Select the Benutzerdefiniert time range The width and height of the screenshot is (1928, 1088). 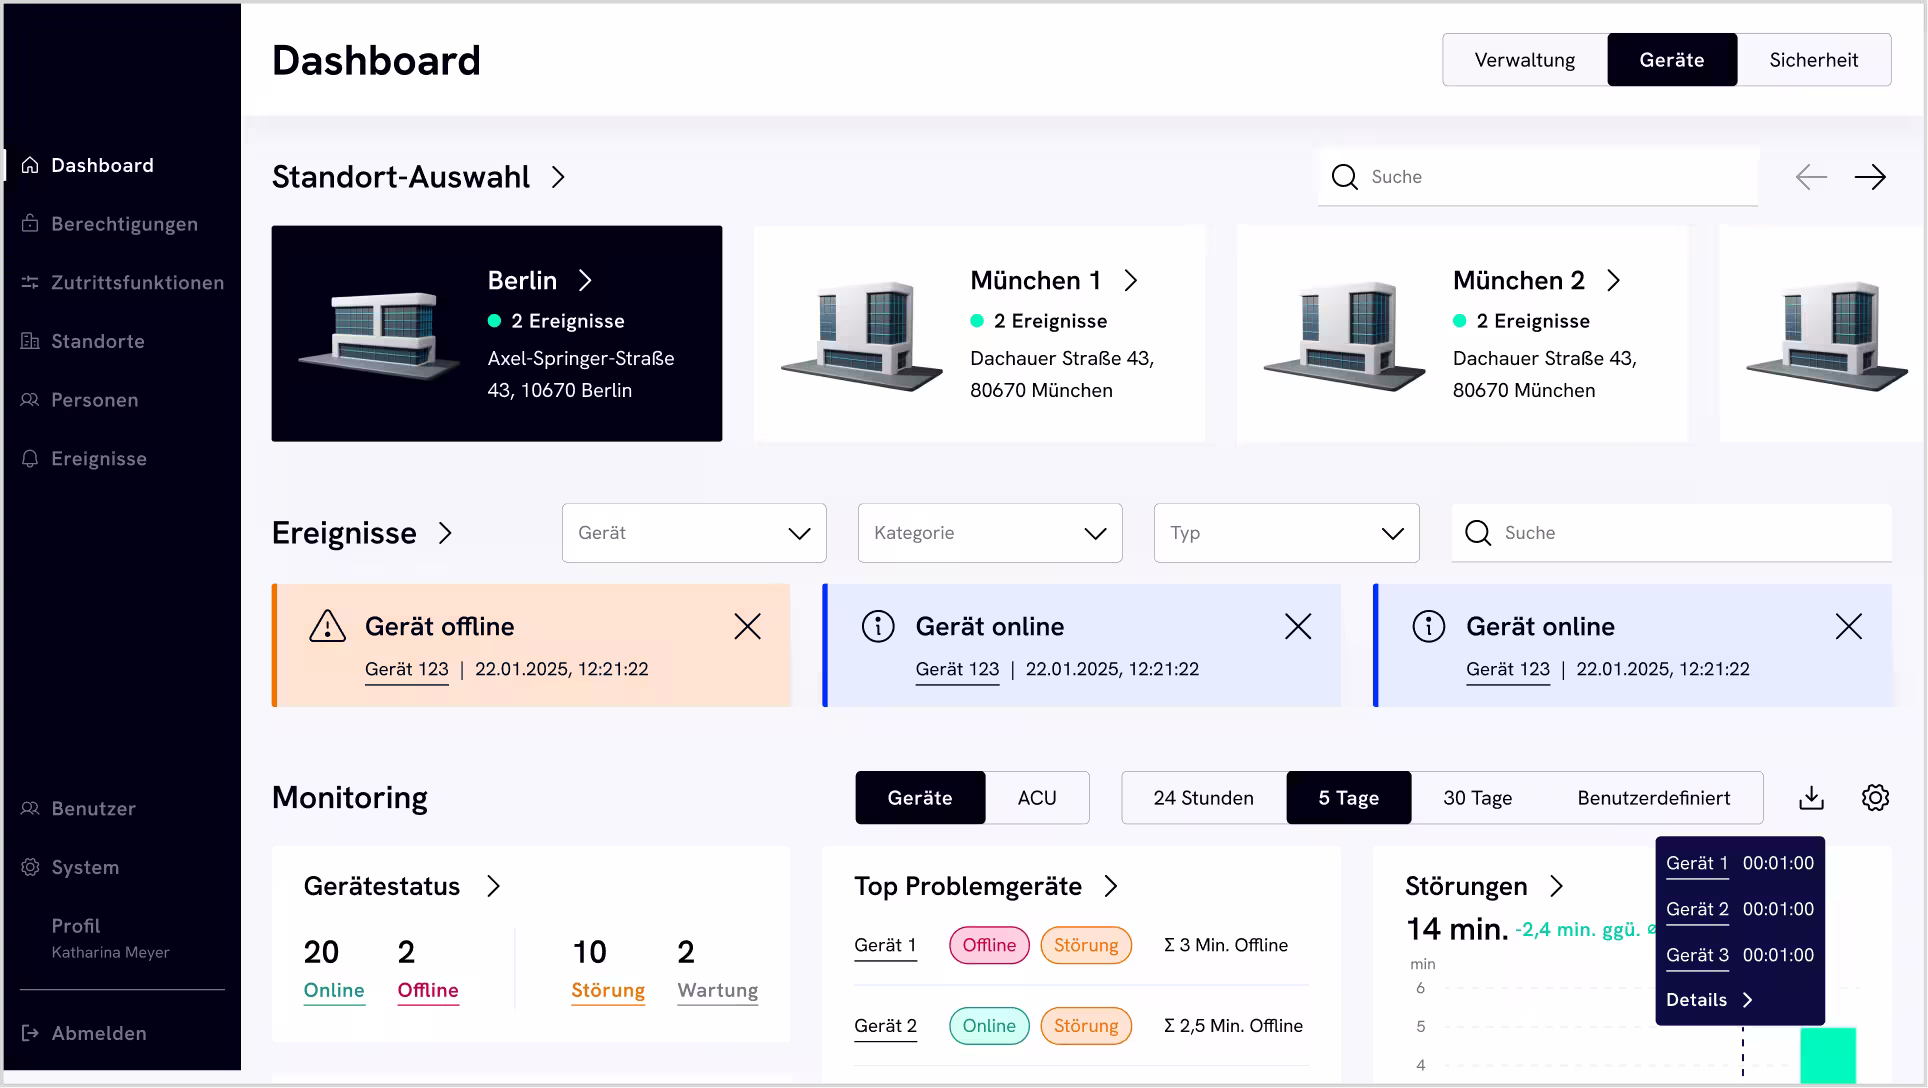pos(1653,798)
